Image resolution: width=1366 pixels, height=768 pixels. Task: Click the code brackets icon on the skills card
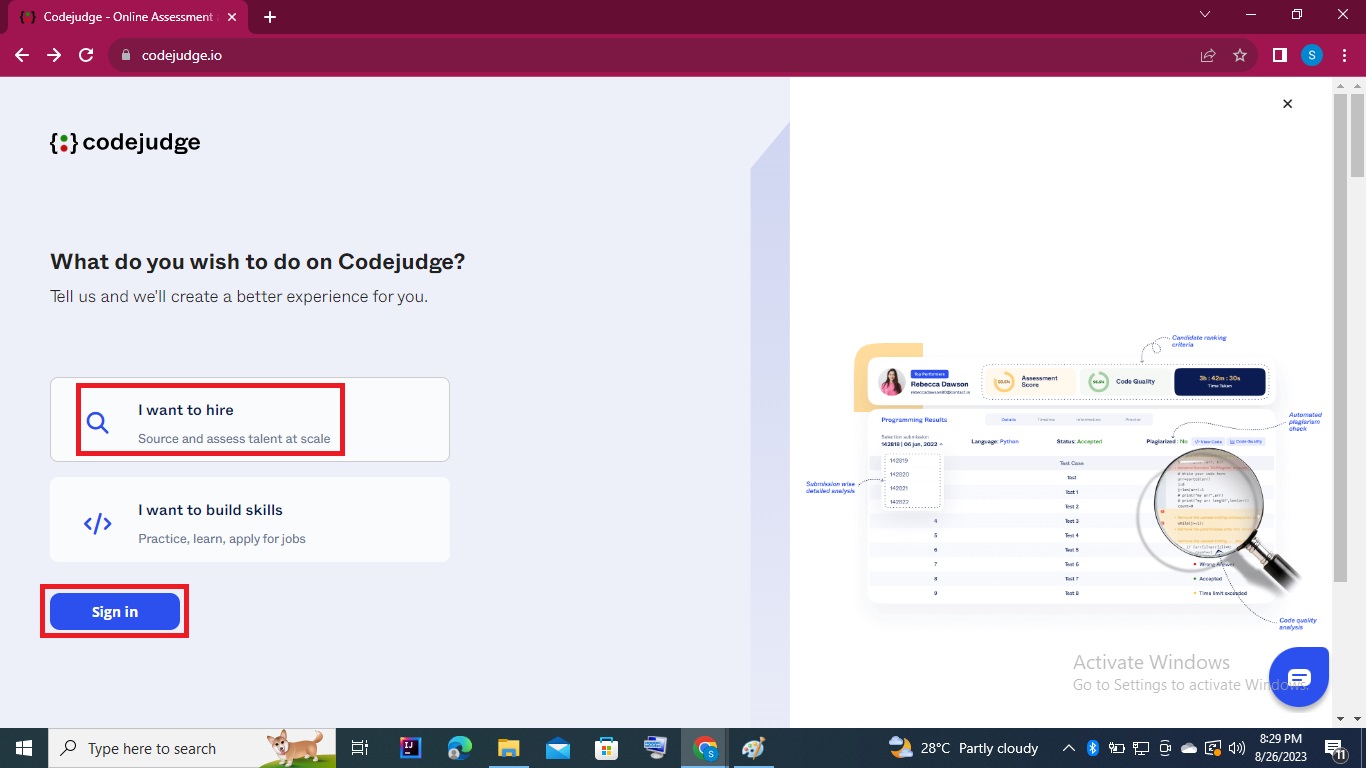[x=97, y=522]
